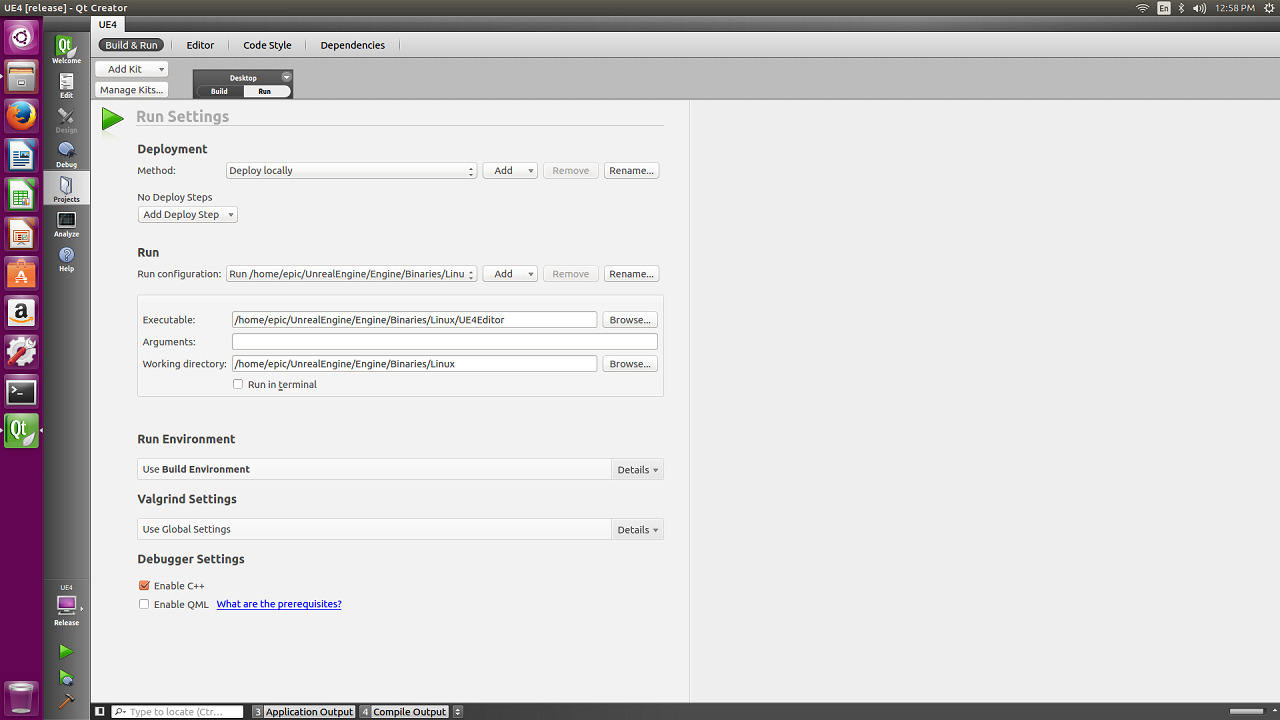Build the project with the hammer icon
Screen dimensions: 1280x720
(66, 701)
